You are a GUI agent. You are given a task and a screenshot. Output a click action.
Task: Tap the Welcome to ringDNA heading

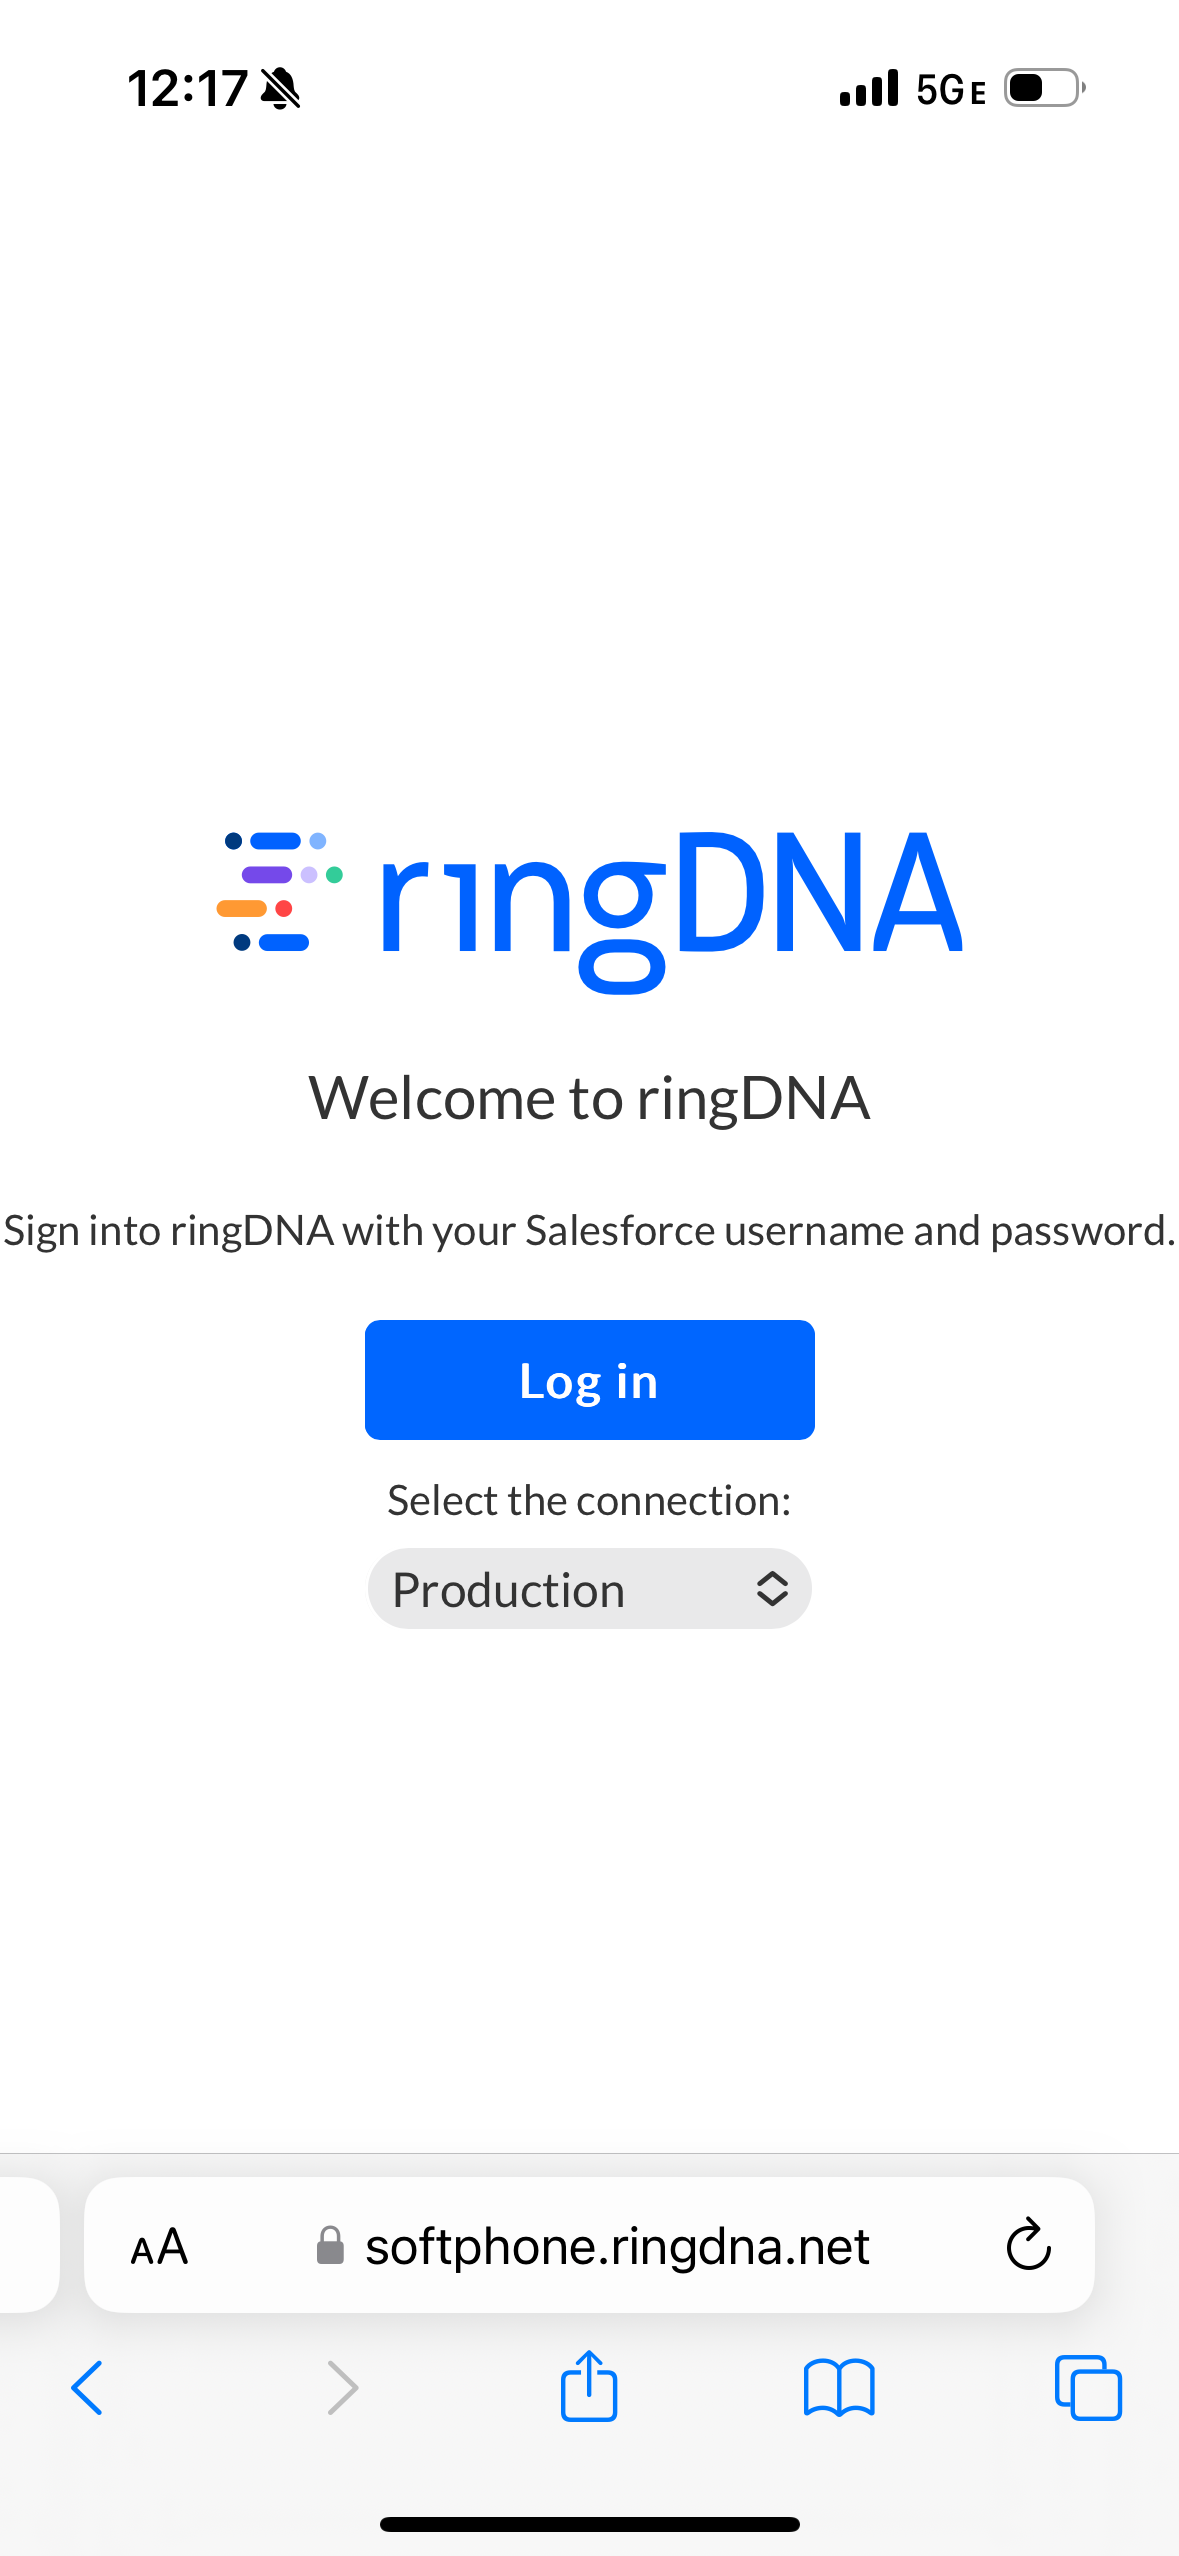pos(589,1098)
